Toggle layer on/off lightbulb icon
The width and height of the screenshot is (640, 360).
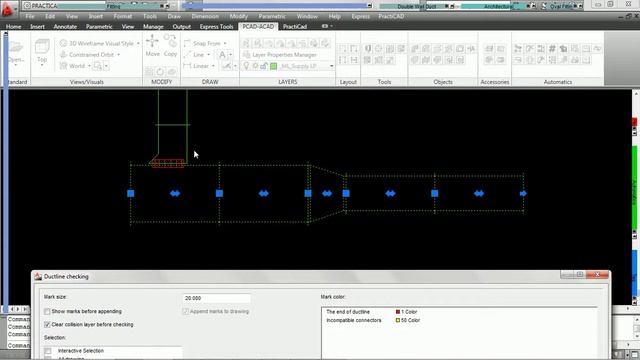tap(246, 66)
